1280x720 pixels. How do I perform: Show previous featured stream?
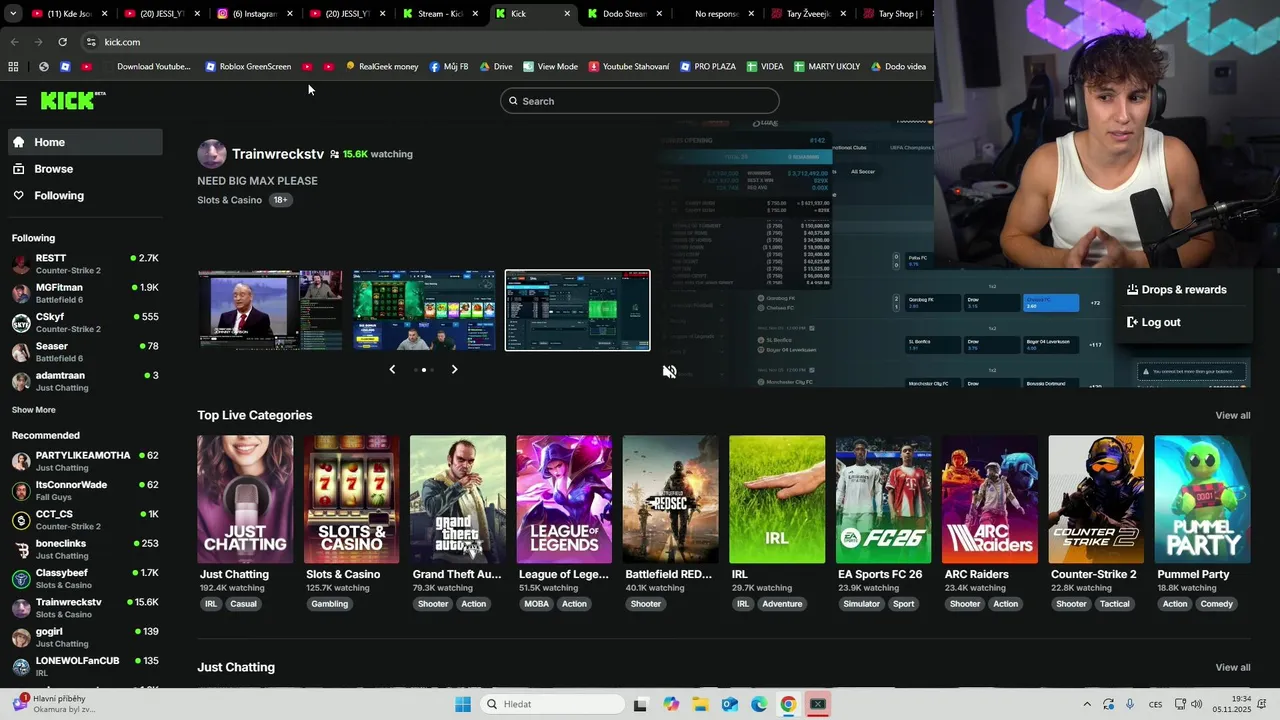tap(392, 369)
